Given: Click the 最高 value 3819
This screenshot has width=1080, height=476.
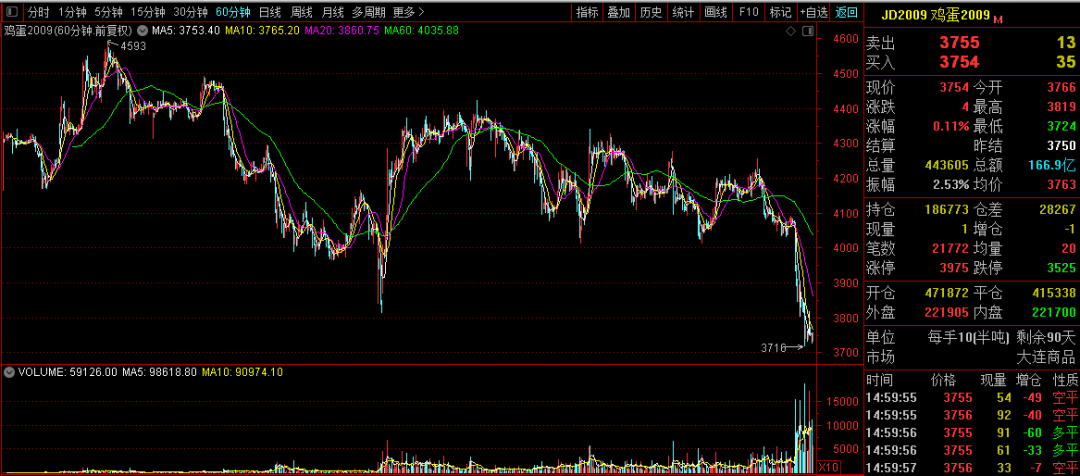Looking at the screenshot, I should coord(1061,106).
